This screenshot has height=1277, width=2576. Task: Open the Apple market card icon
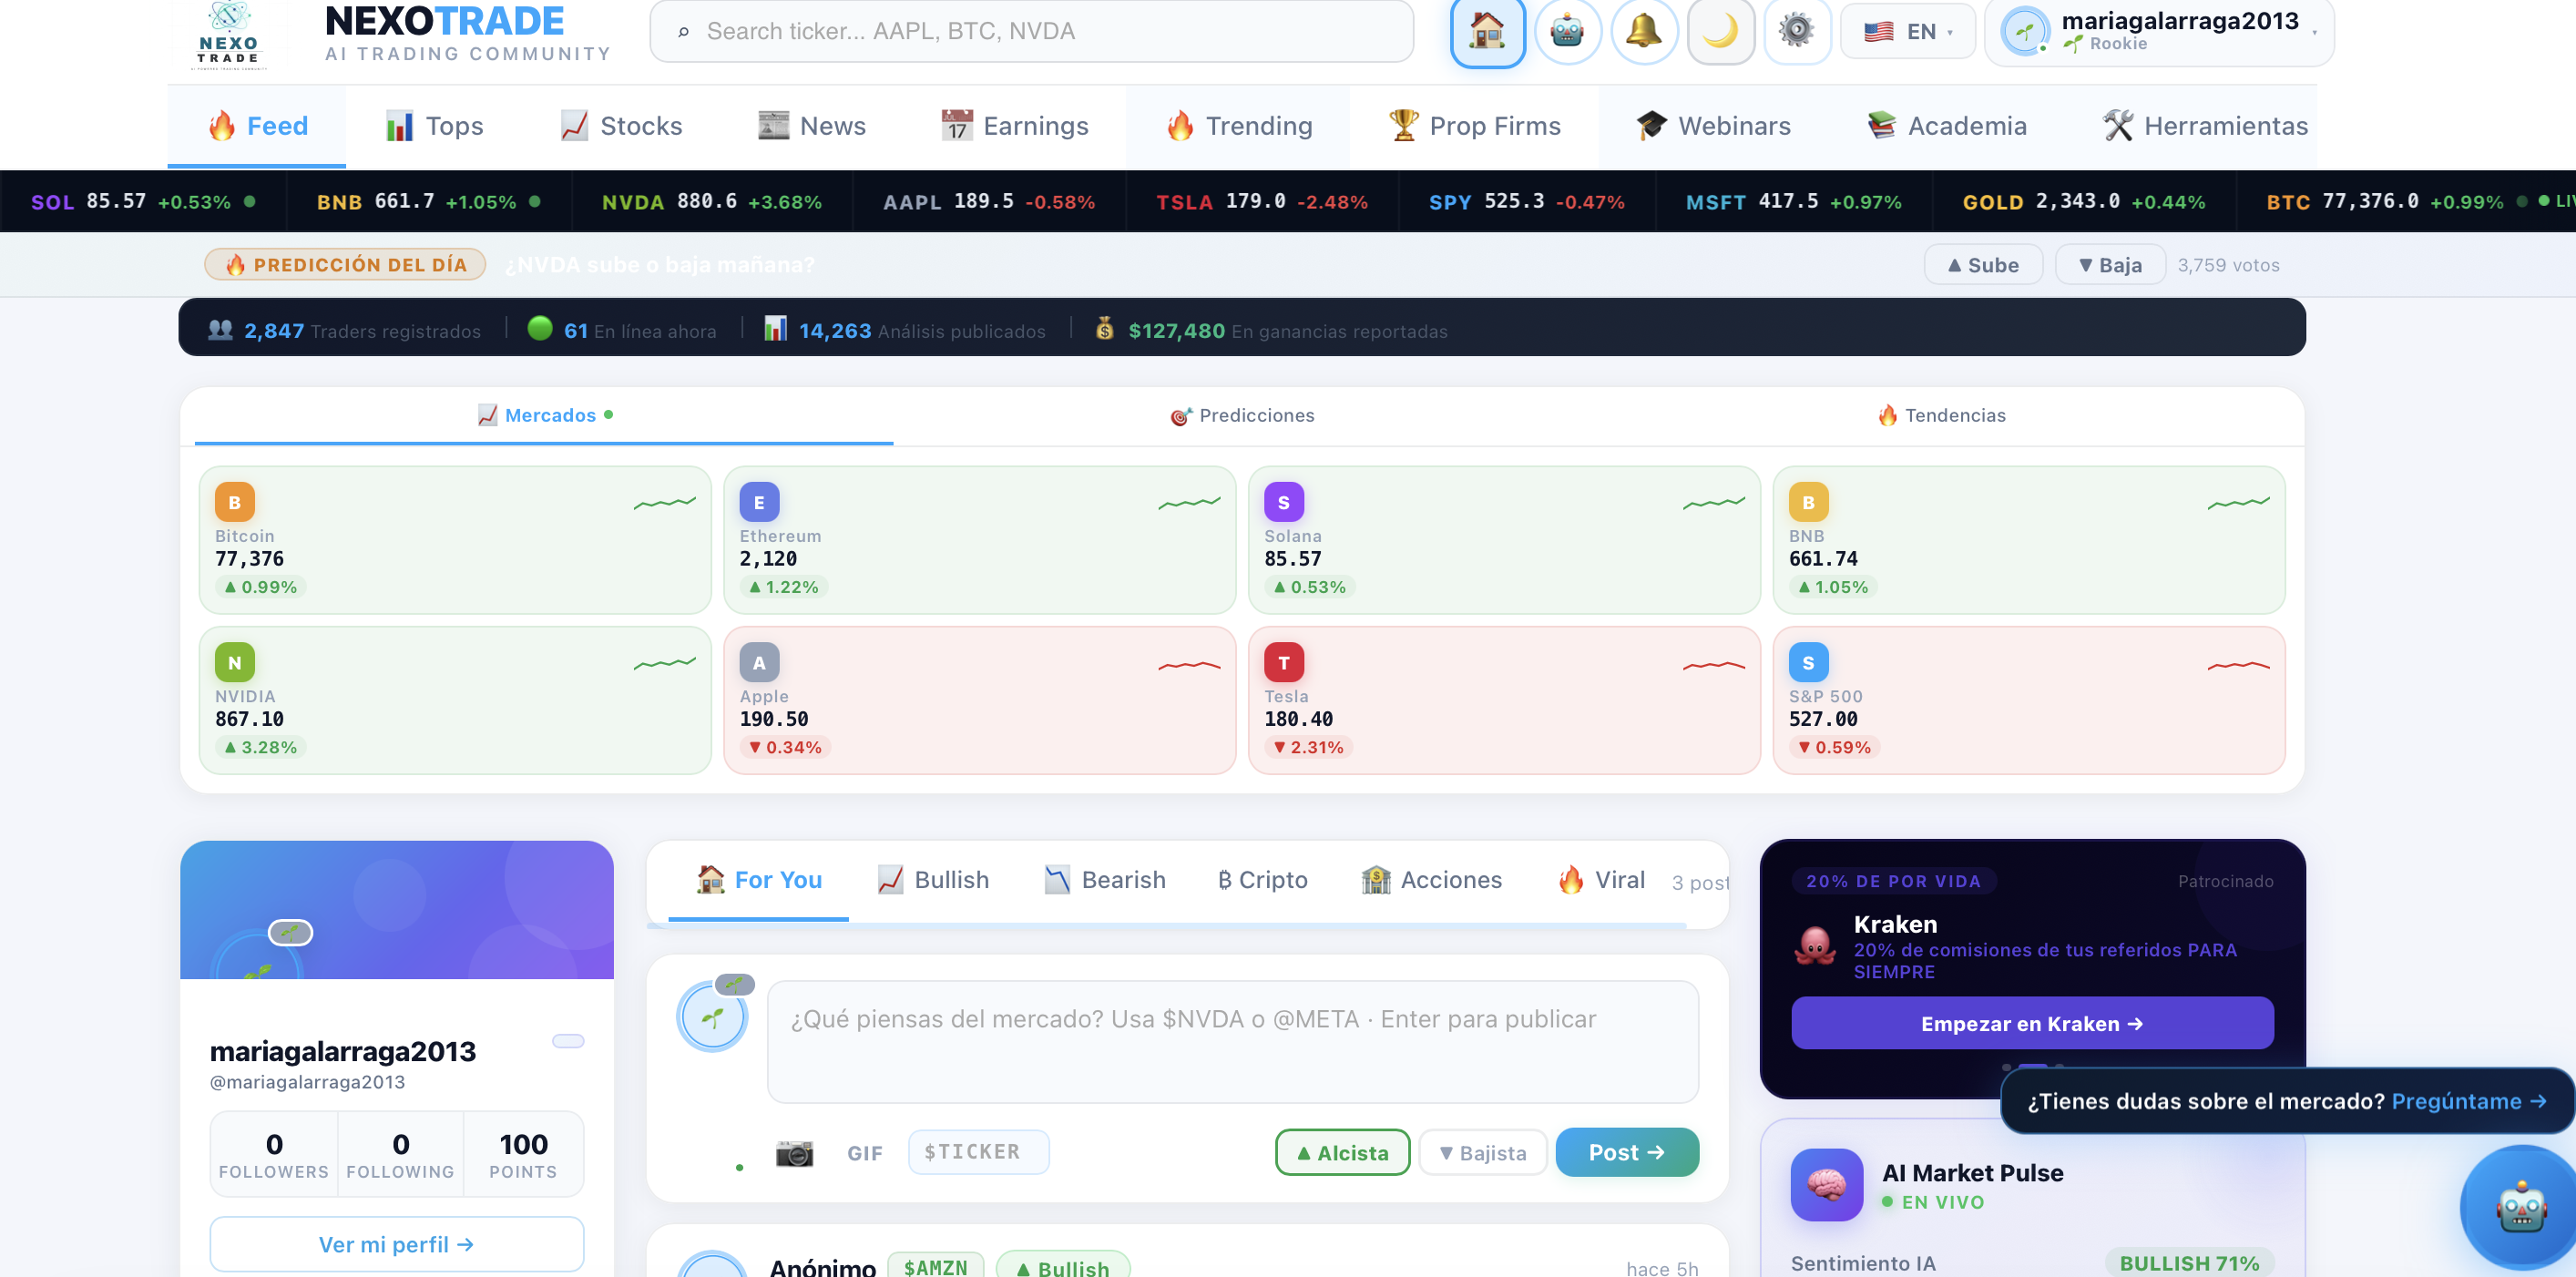(759, 662)
